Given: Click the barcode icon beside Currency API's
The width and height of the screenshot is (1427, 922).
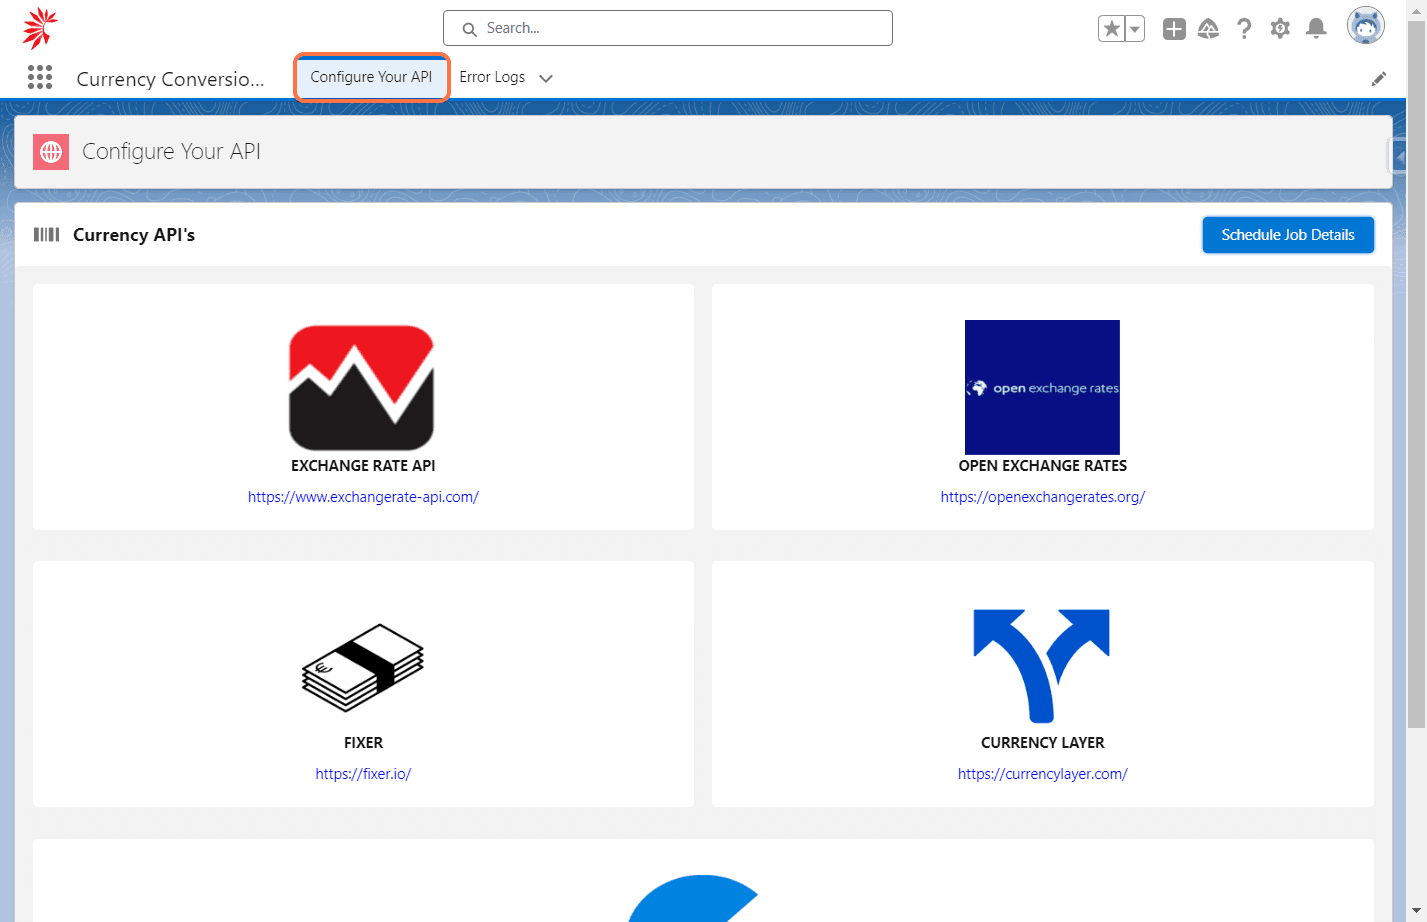Looking at the screenshot, I should [46, 234].
